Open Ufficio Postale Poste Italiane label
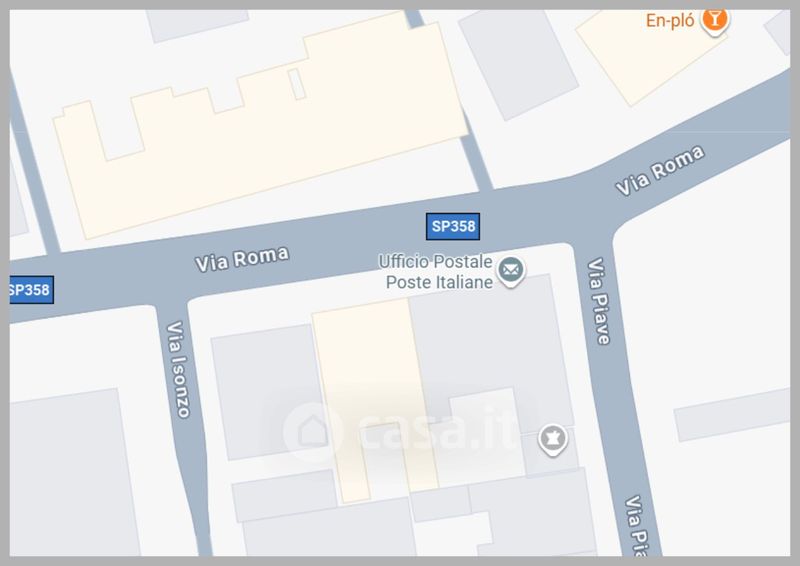 (435, 272)
